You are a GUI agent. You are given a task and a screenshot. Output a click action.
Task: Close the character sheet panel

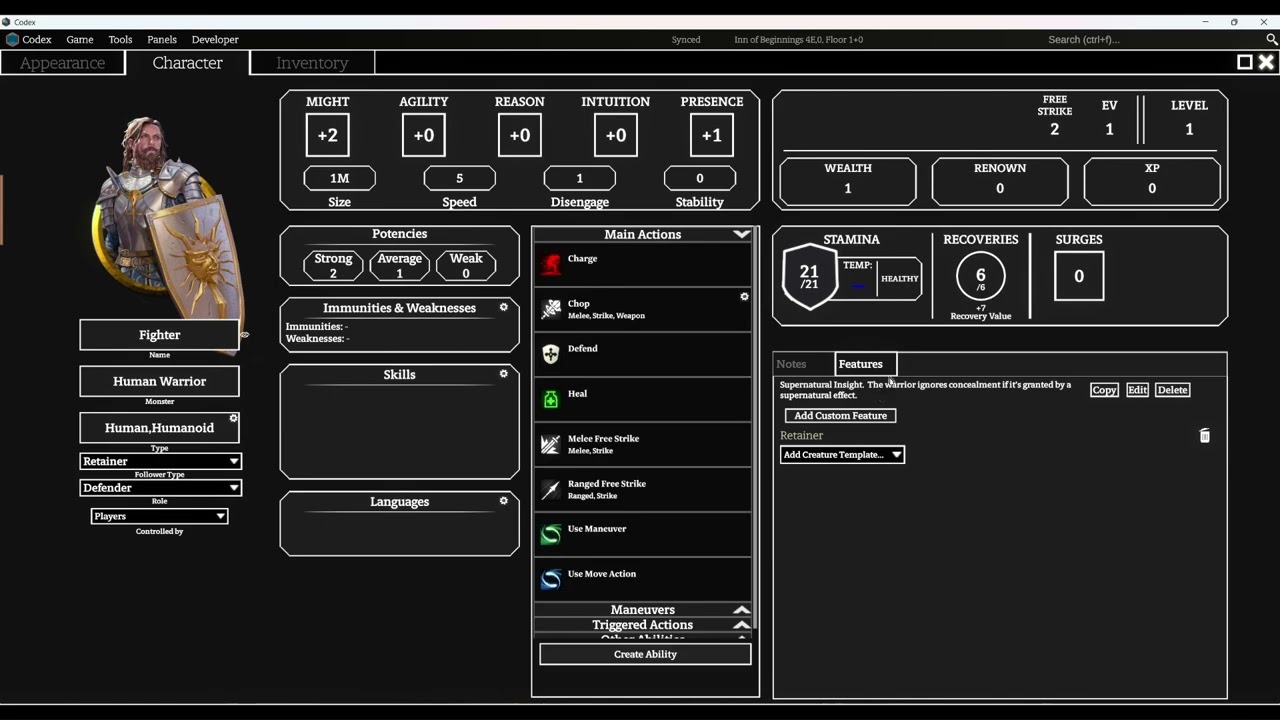[x=1266, y=62]
